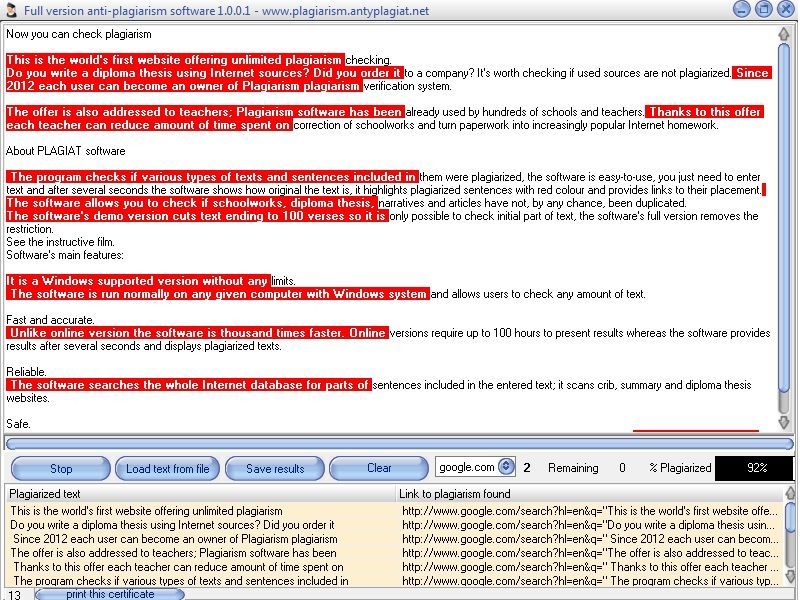Click the 'Reliable.' heading line
The height and width of the screenshot is (600, 800).
click(x=27, y=372)
